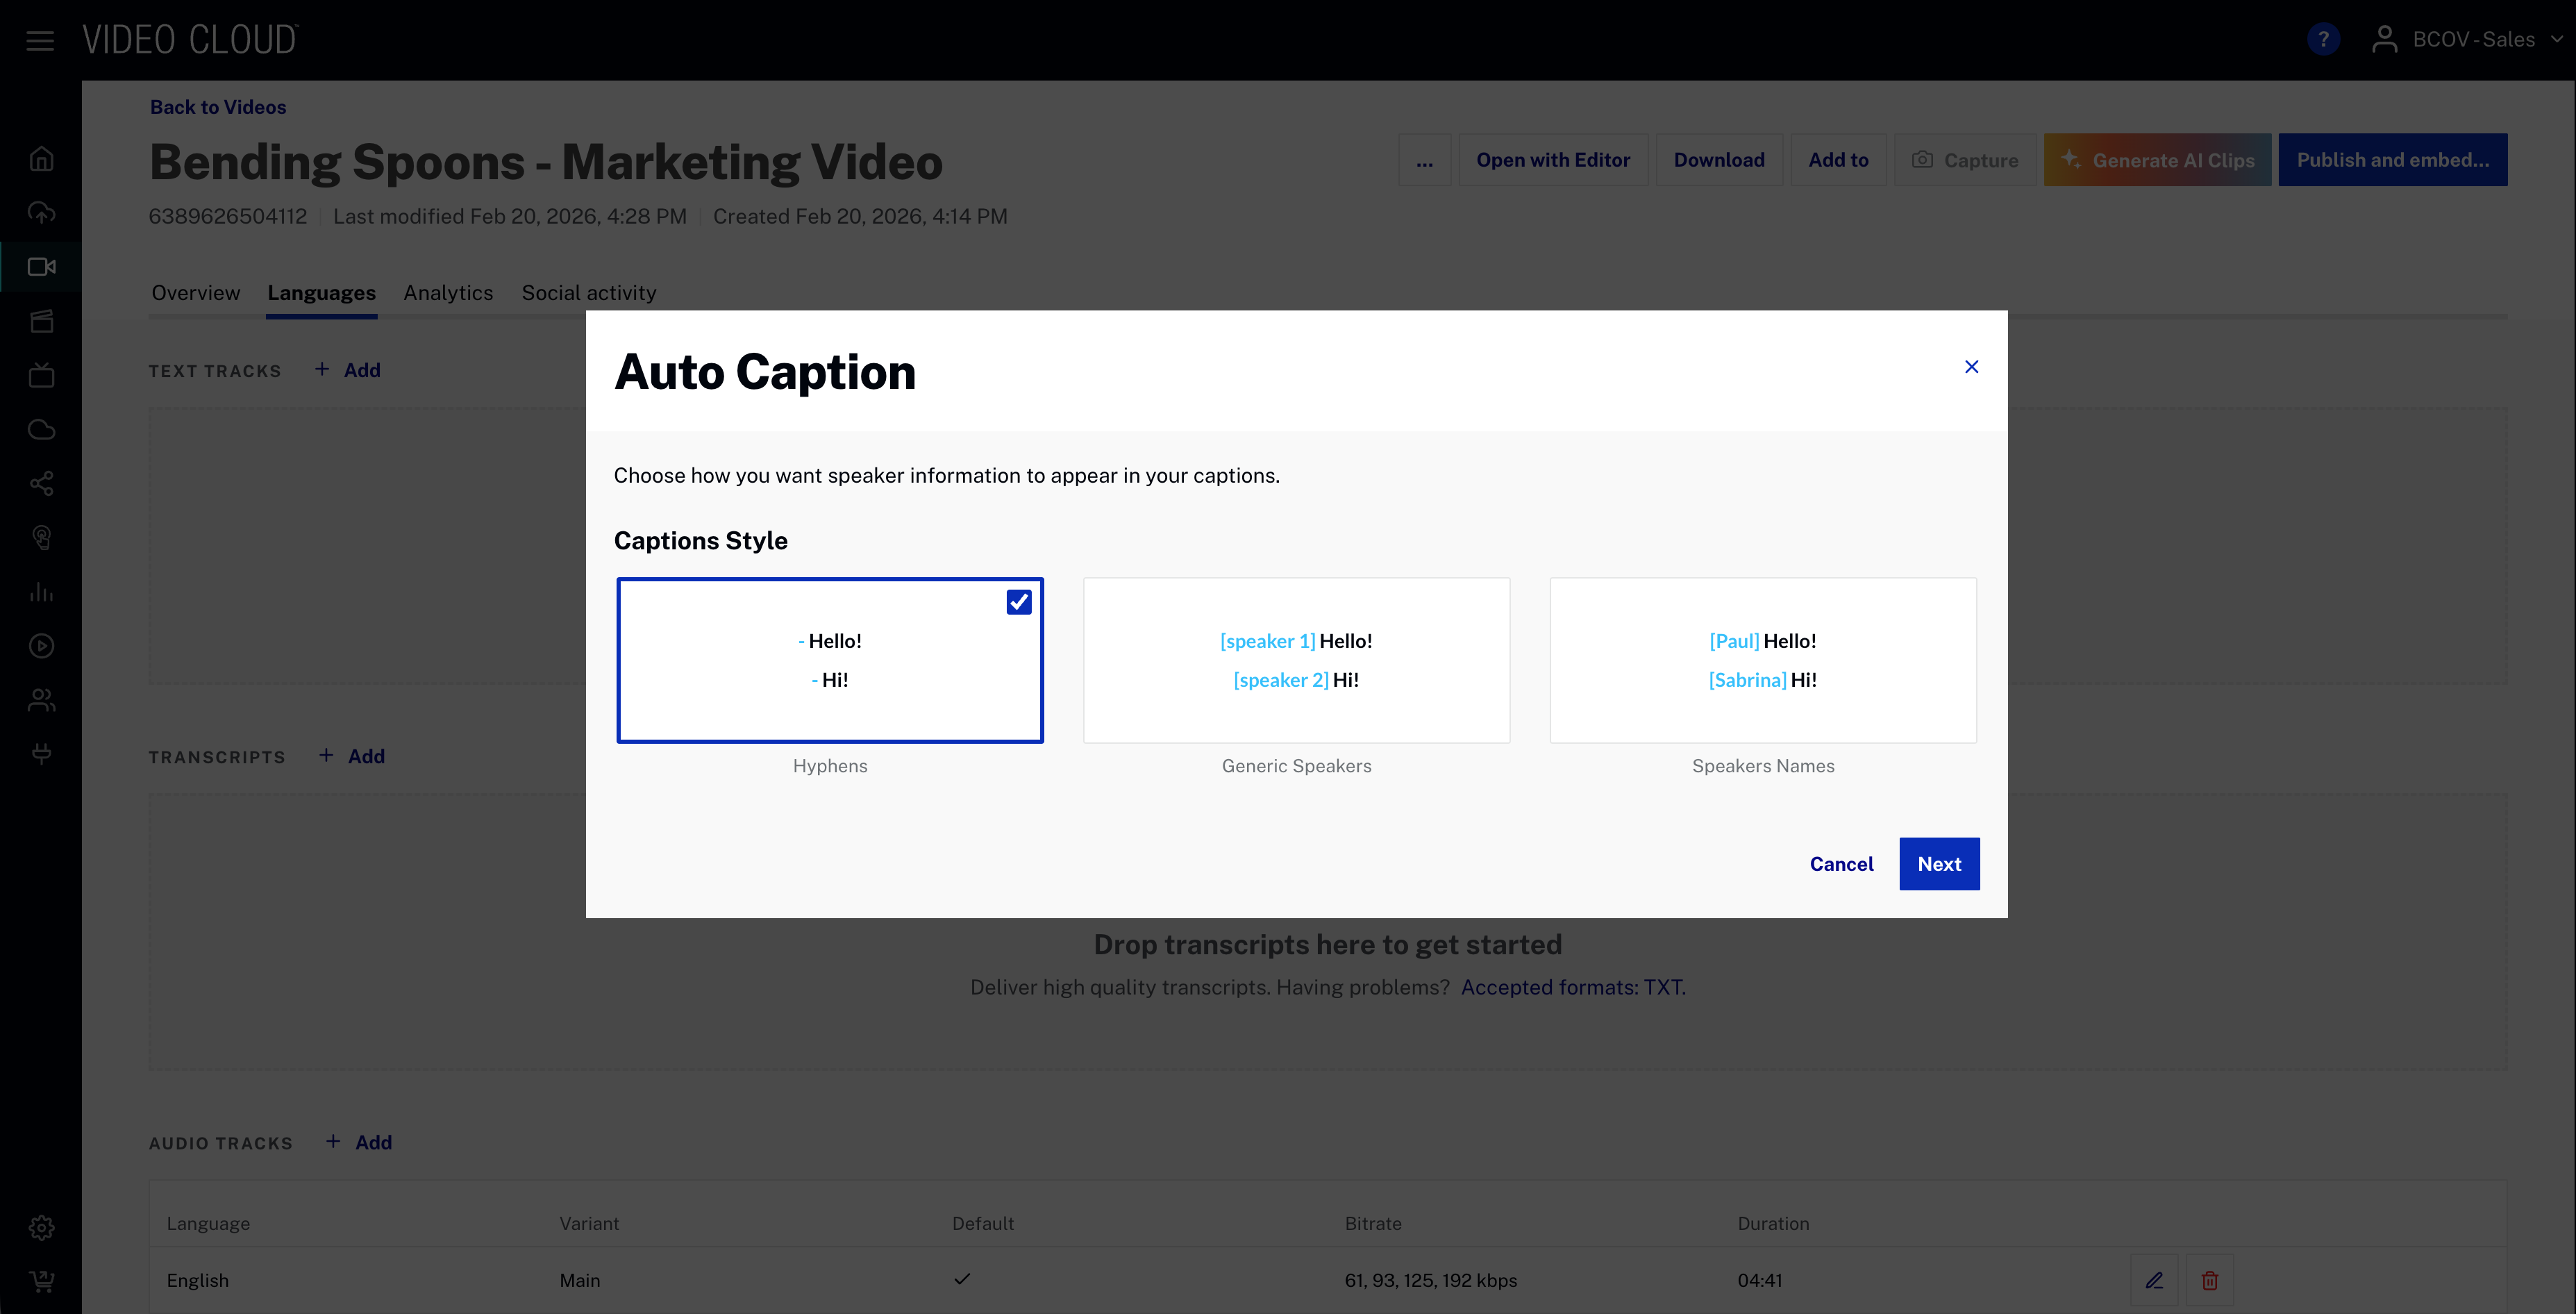Viewport: 2576px width, 1314px height.
Task: Select the sidebar Analytics bar-chart icon
Action: (x=41, y=591)
